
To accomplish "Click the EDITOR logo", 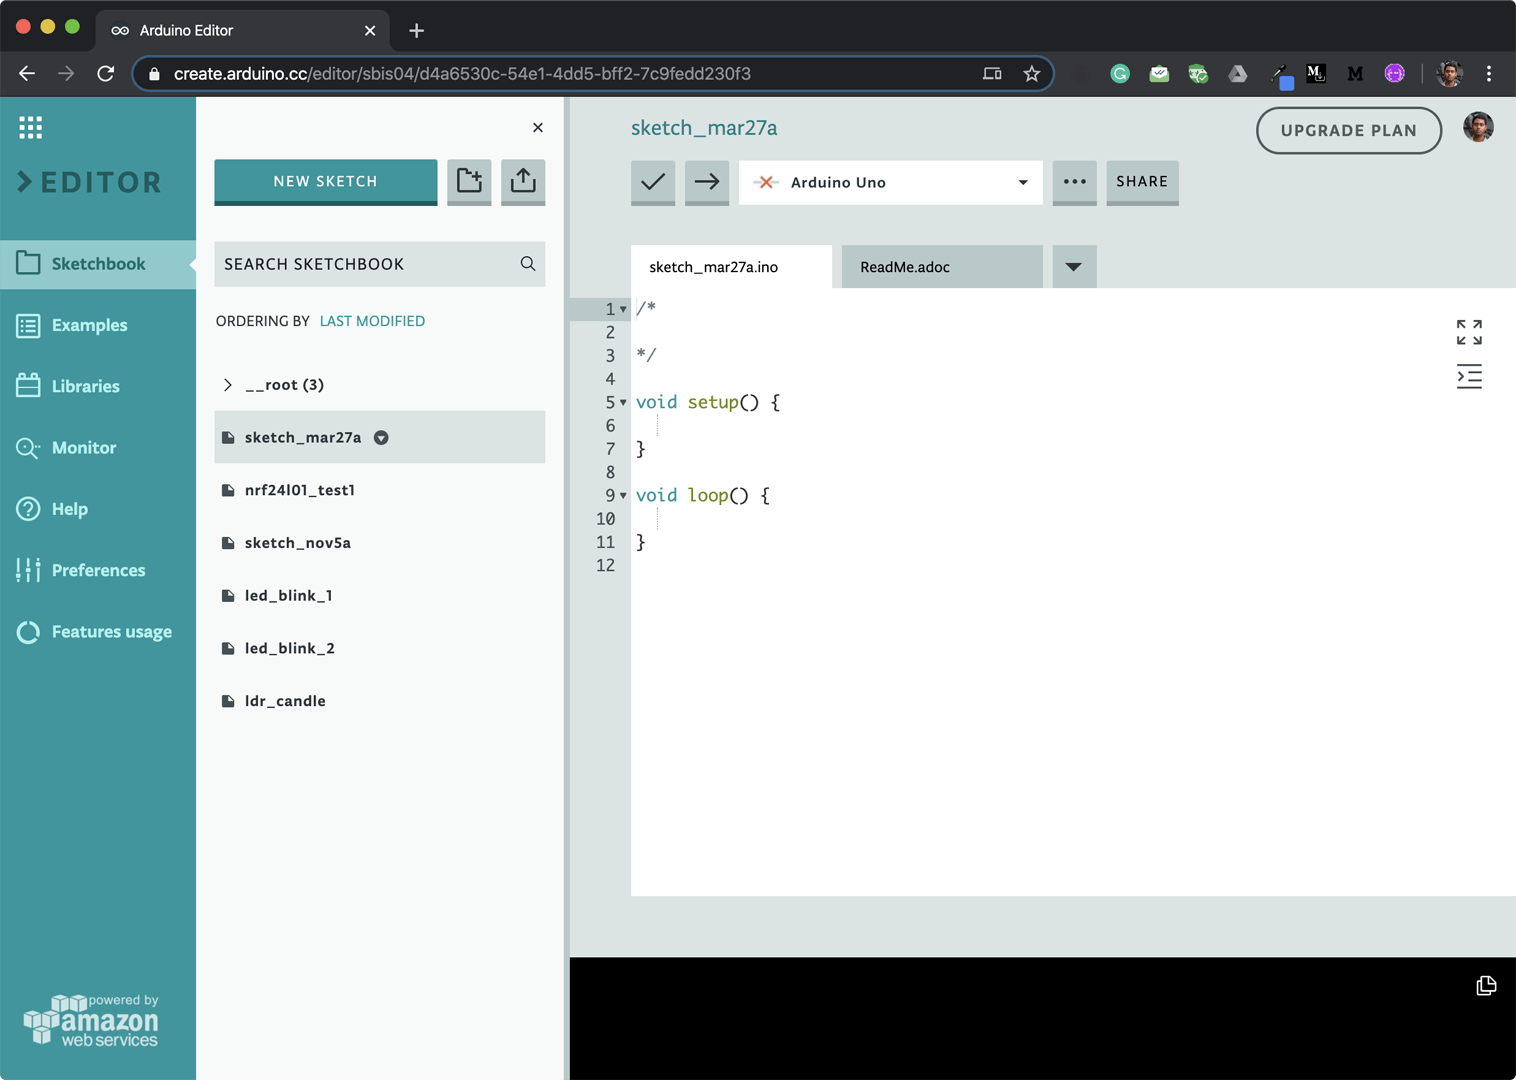I will [89, 182].
